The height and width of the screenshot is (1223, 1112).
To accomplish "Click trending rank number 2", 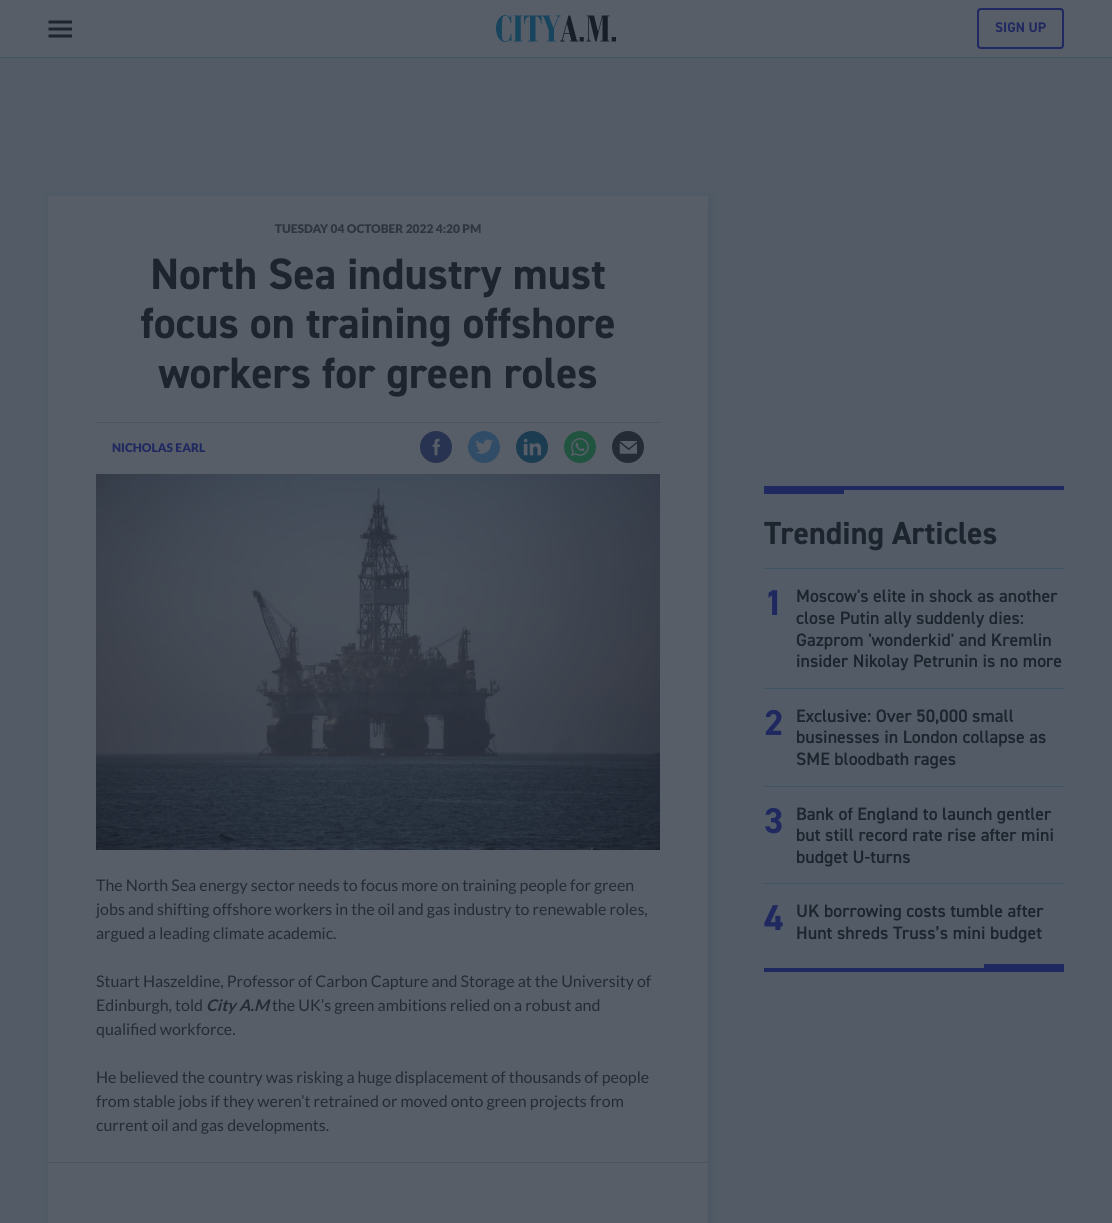I will tap(773, 723).
